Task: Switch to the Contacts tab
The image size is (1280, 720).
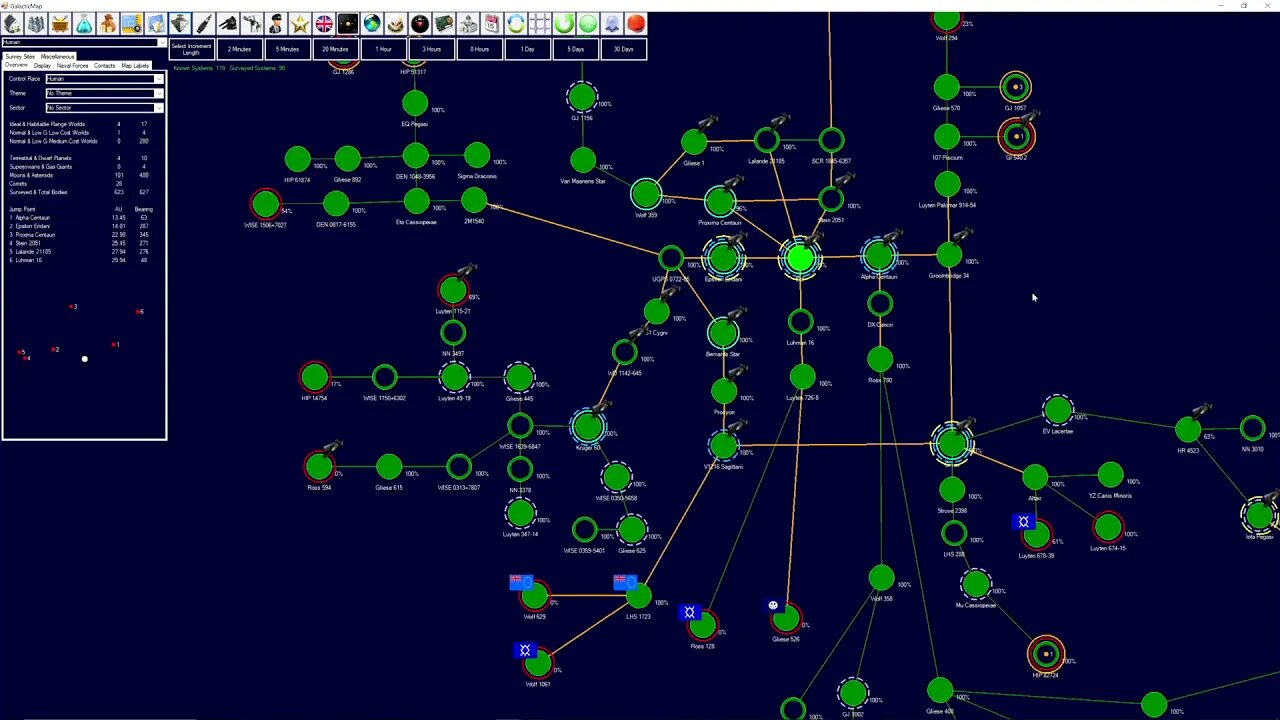Action: pos(104,65)
